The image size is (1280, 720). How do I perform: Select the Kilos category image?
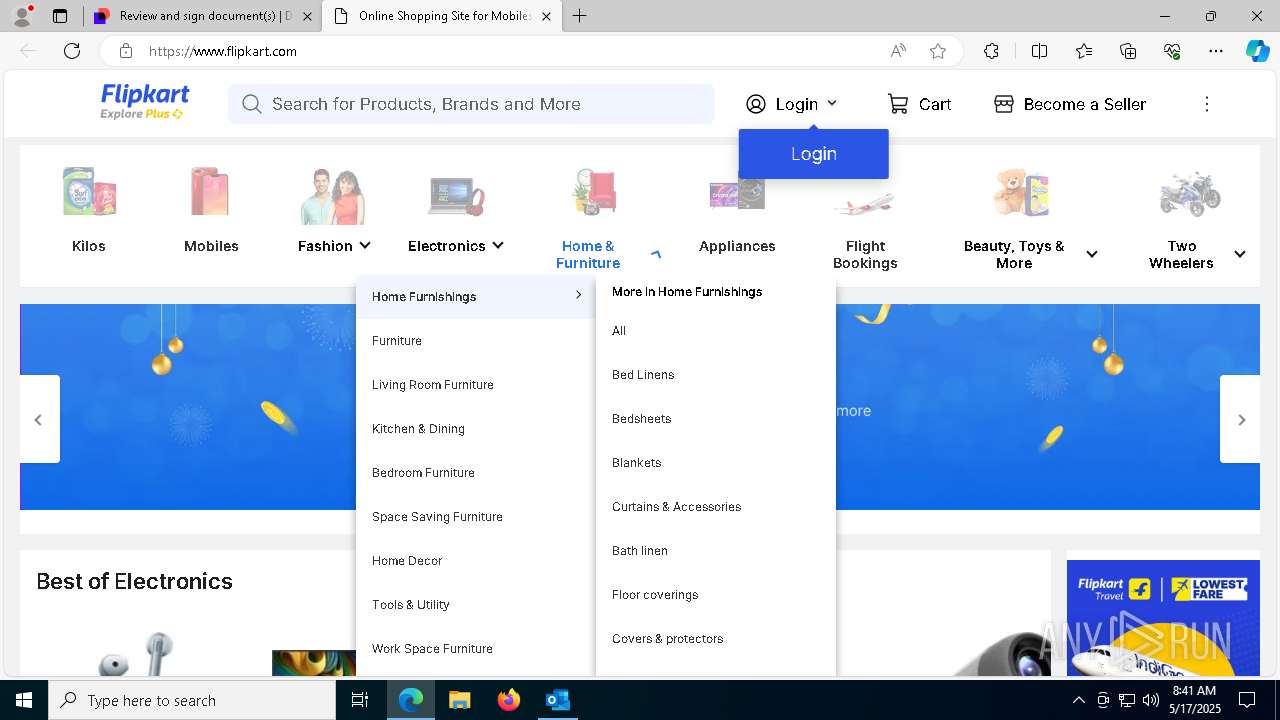tap(89, 192)
